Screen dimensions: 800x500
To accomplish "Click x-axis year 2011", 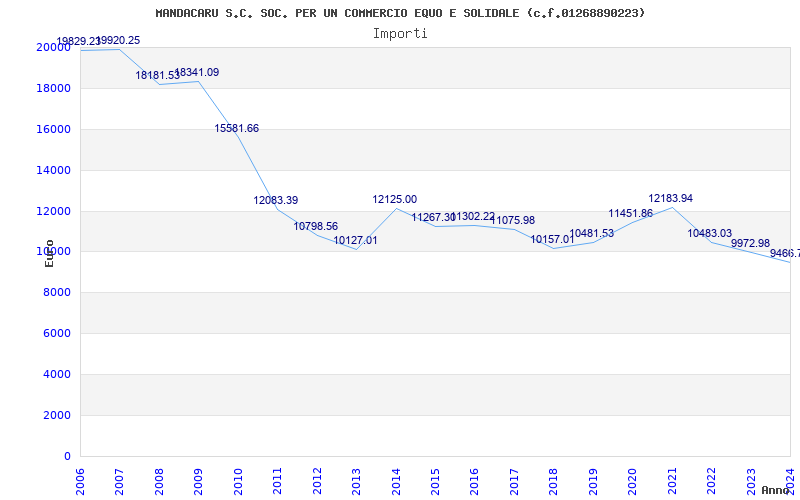I will pos(278,481).
